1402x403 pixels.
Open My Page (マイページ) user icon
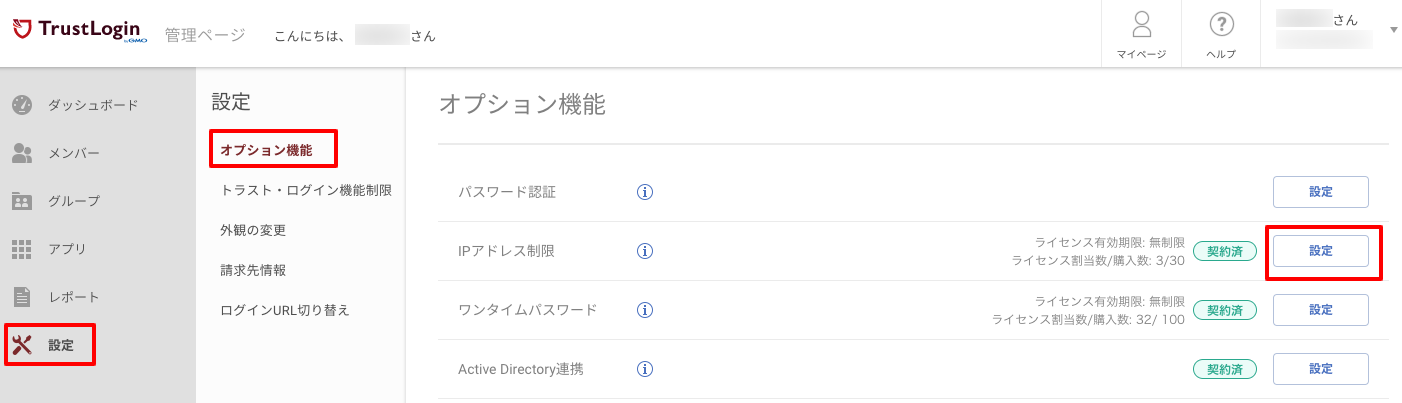tap(1141, 24)
